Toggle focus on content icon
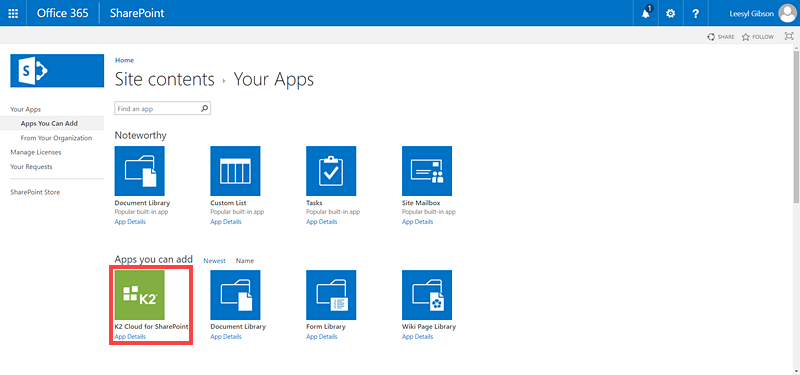 coord(789,36)
